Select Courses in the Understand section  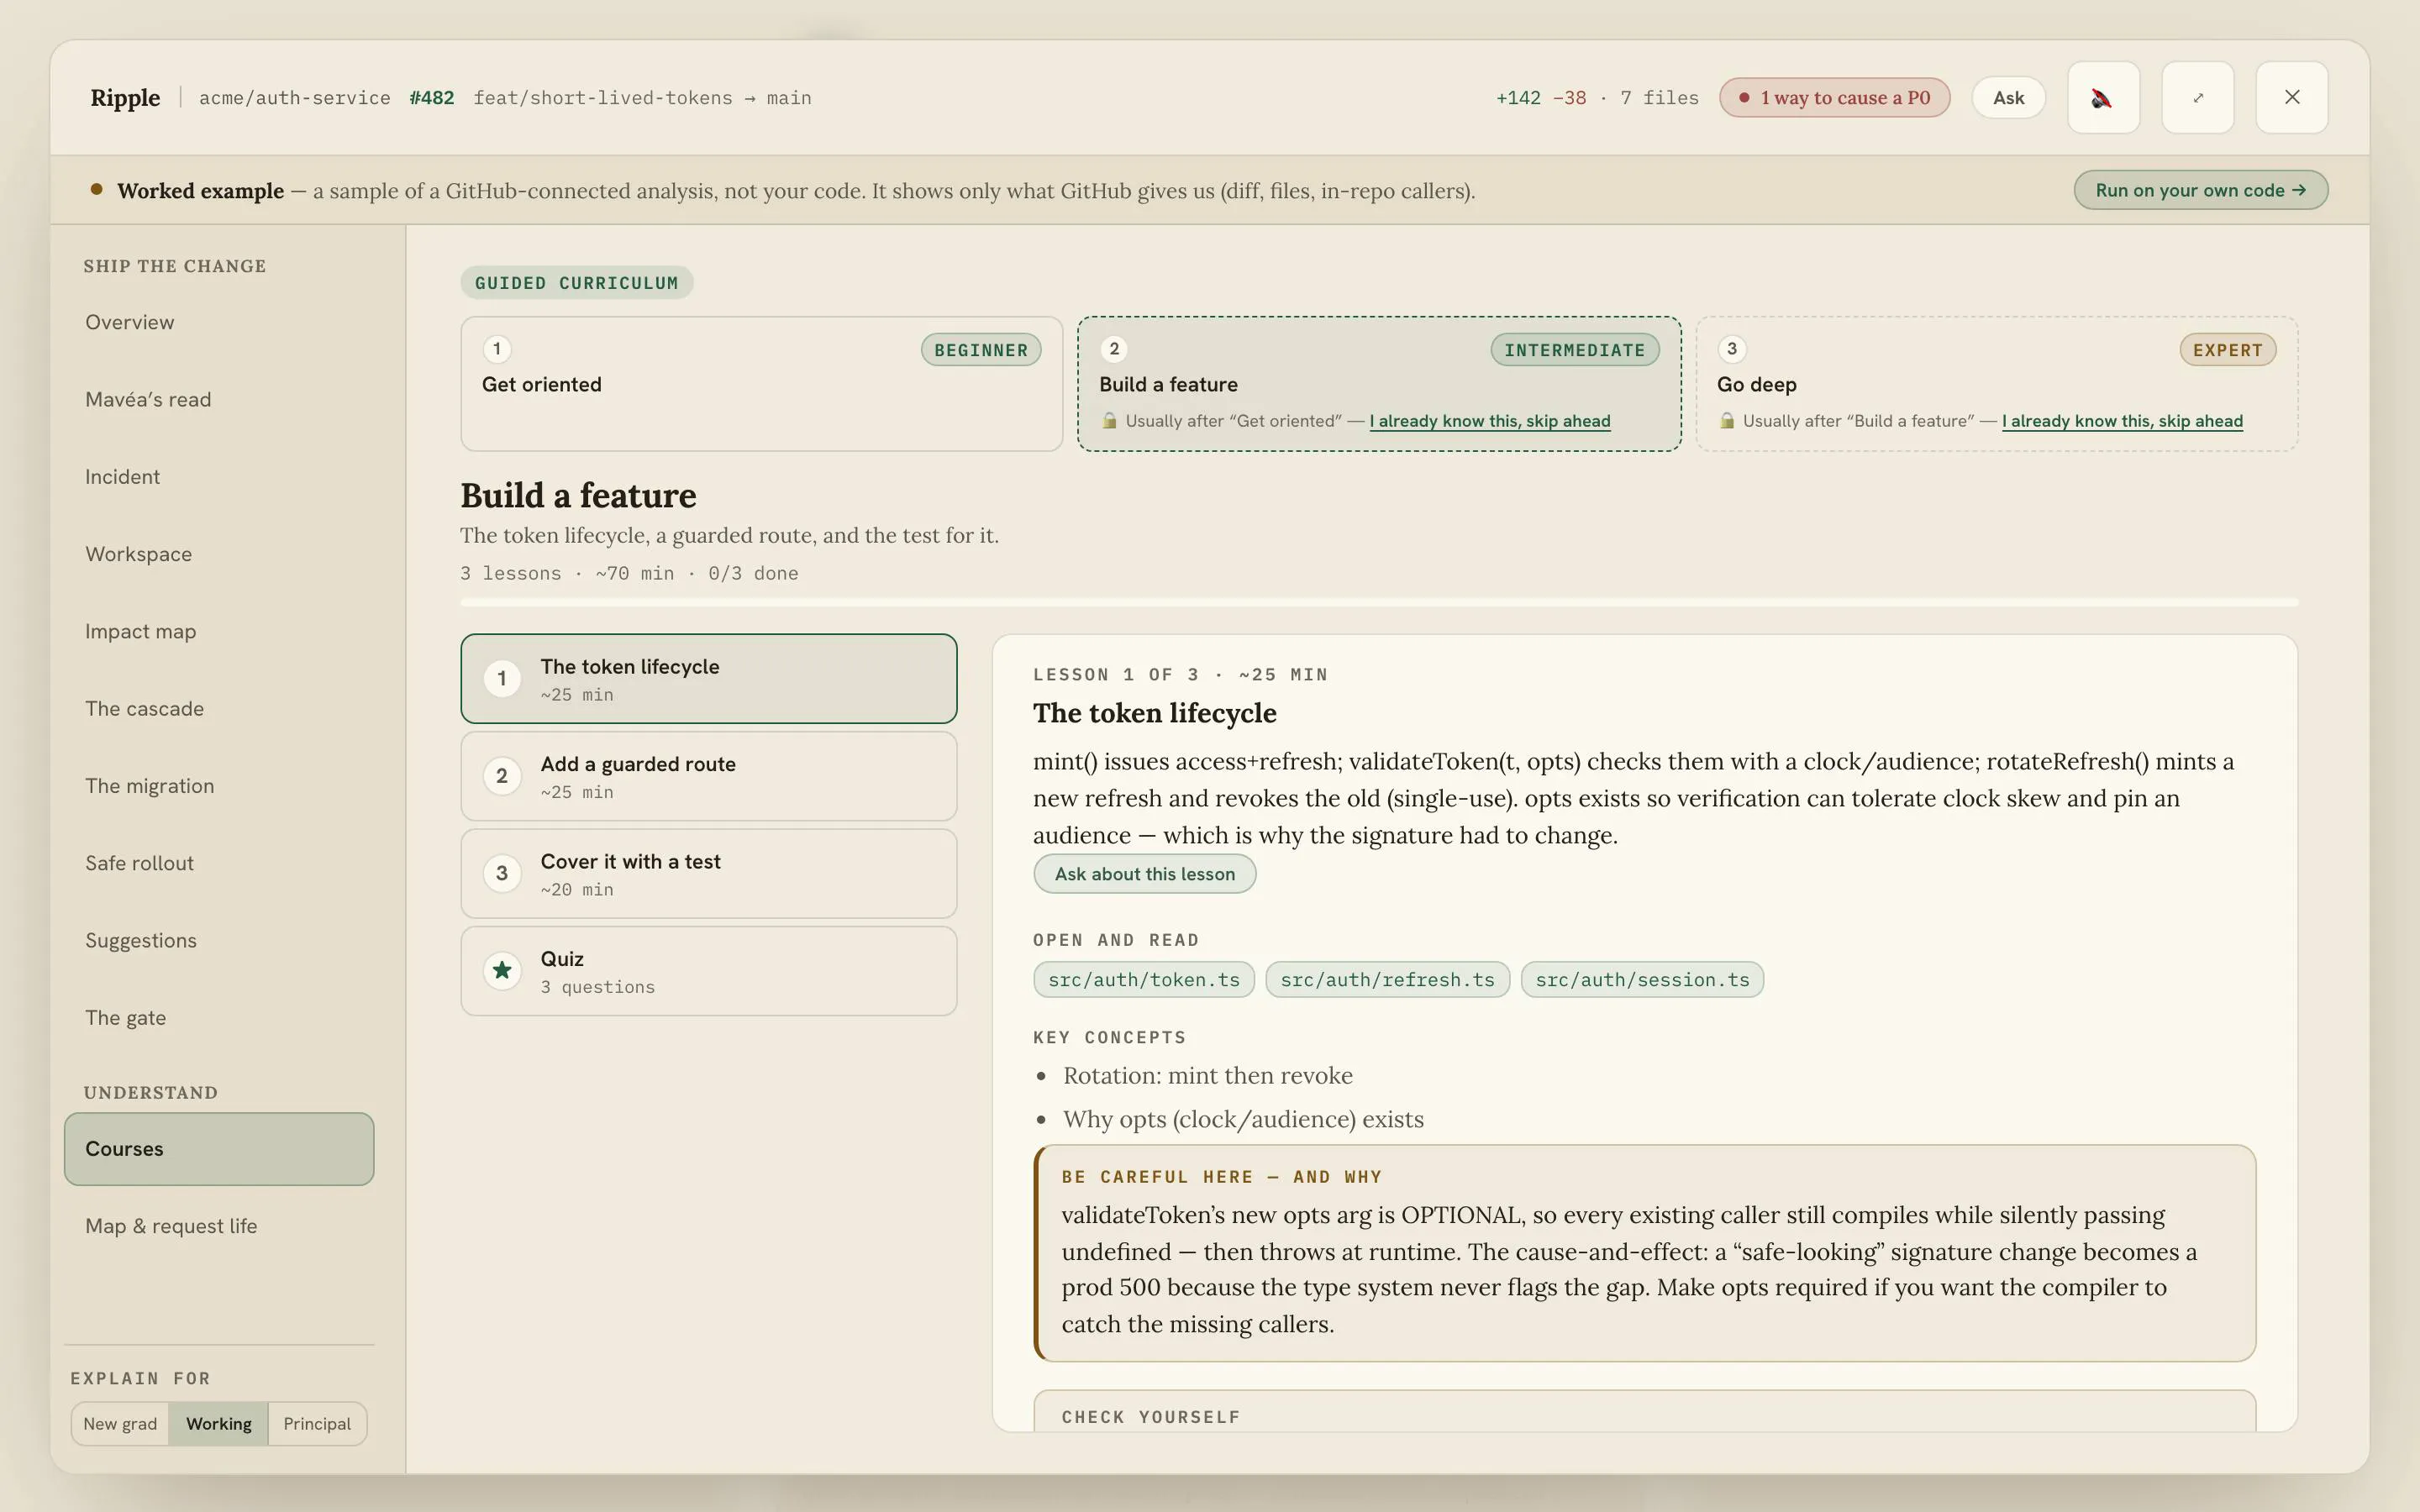pyautogui.click(x=219, y=1149)
